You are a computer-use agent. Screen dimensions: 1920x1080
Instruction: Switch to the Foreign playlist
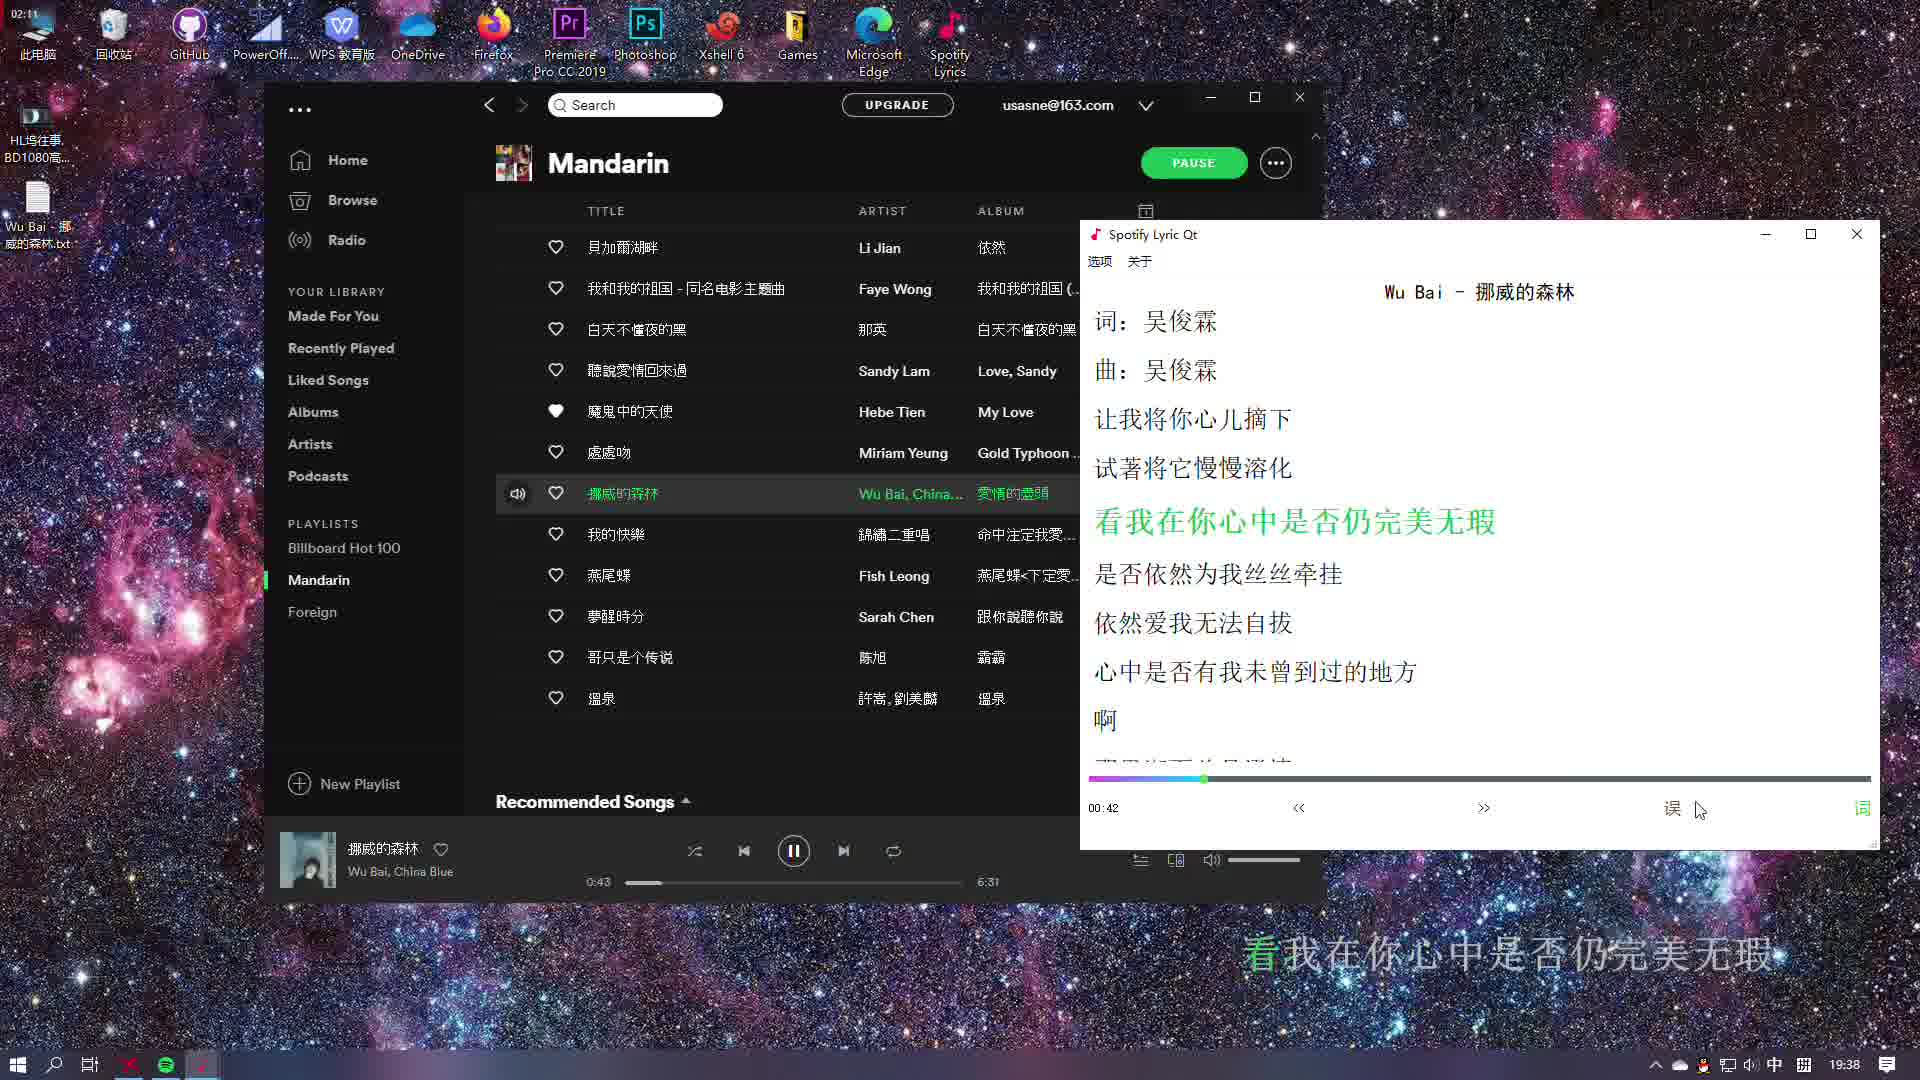(x=312, y=612)
